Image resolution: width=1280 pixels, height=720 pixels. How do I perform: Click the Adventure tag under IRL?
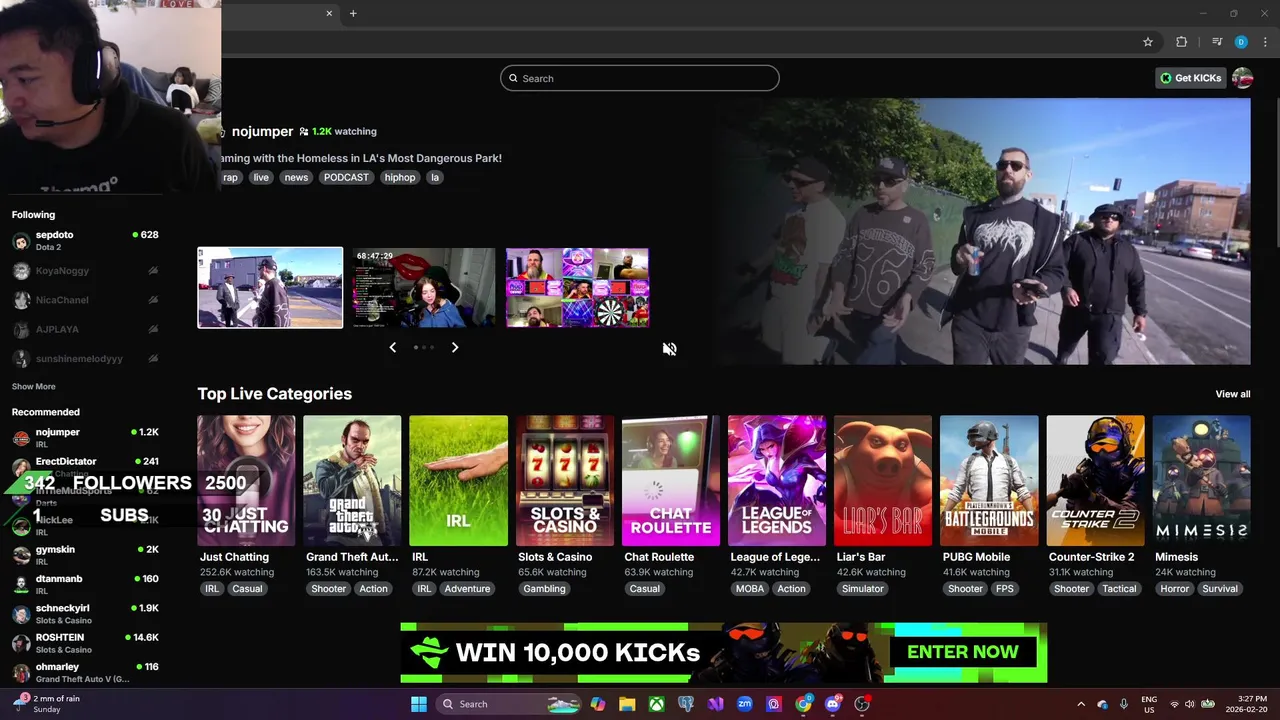pyautogui.click(x=467, y=589)
